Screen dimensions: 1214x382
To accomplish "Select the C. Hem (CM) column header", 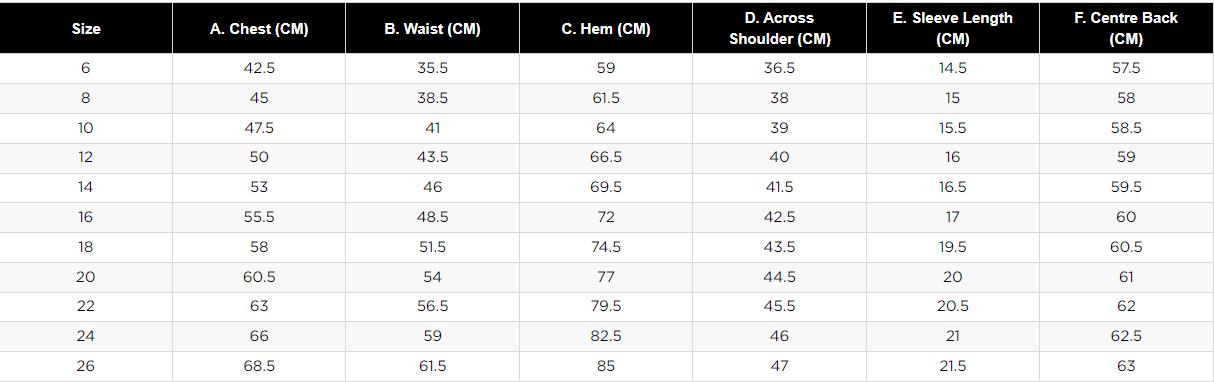I will [606, 29].
